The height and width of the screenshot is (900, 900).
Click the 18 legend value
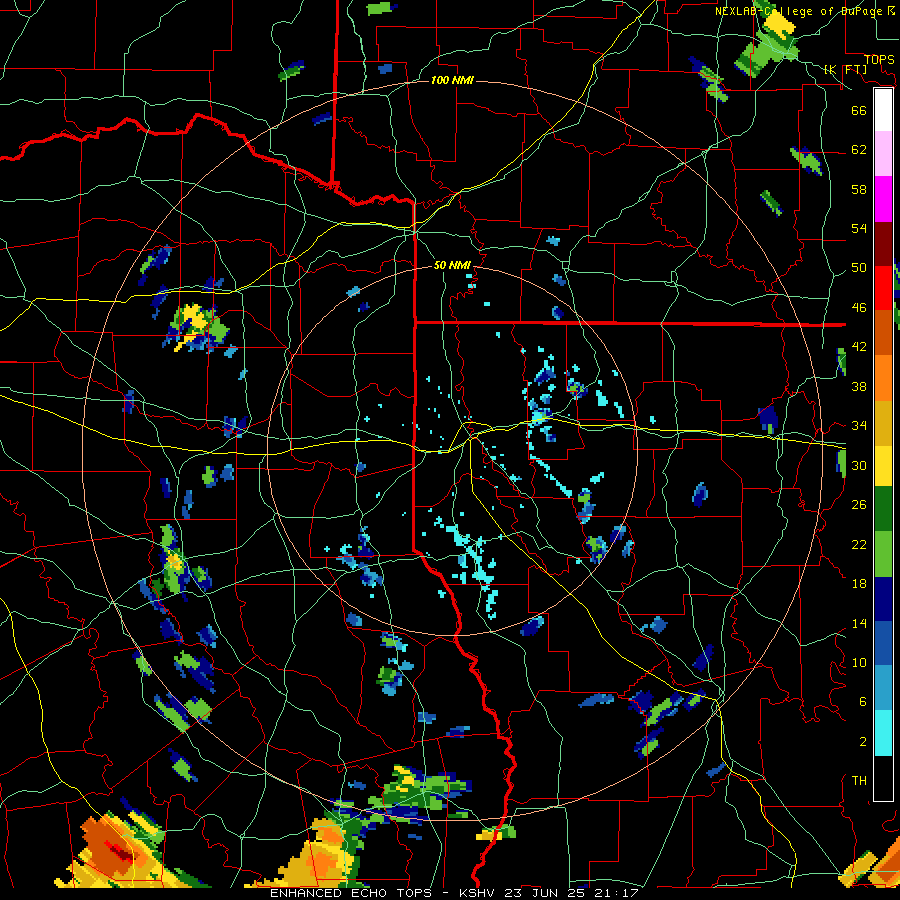859,584
